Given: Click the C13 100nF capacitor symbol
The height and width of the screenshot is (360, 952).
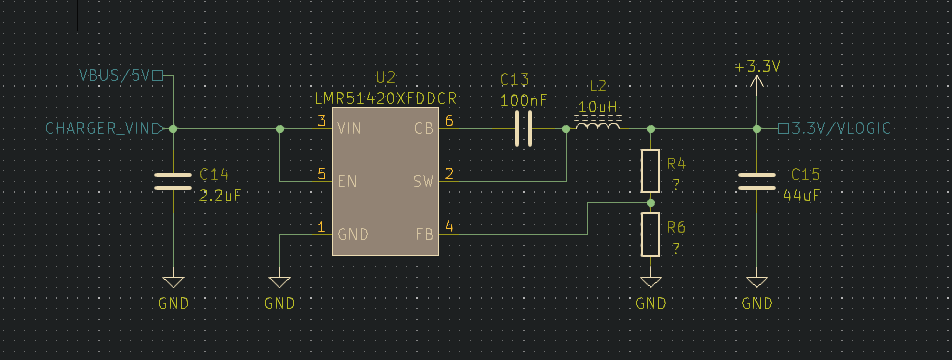Looking at the screenshot, I should click(x=523, y=128).
